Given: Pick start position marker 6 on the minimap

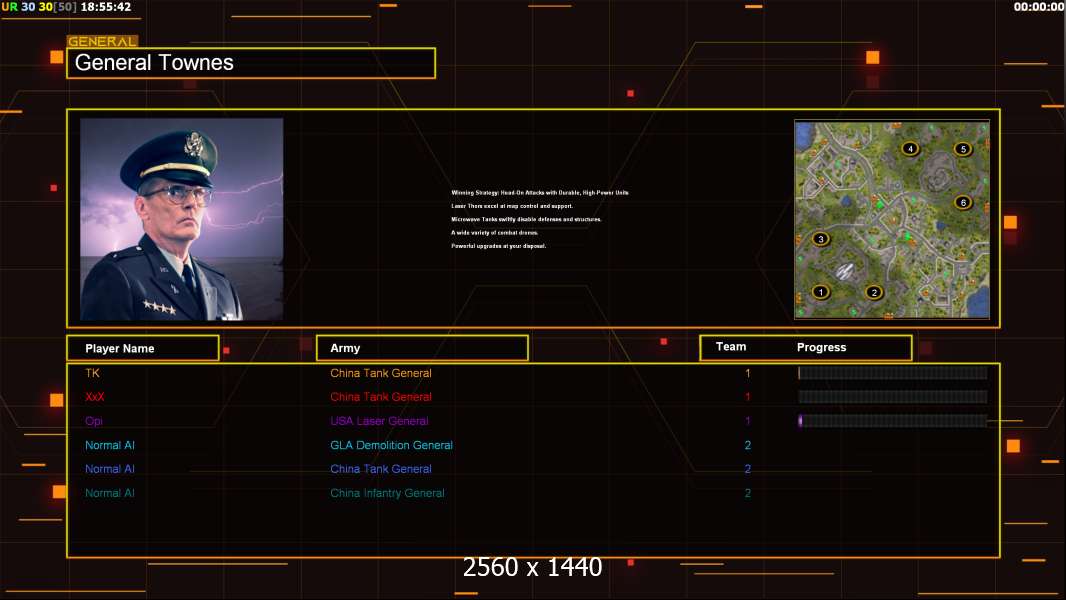Looking at the screenshot, I should click(963, 202).
